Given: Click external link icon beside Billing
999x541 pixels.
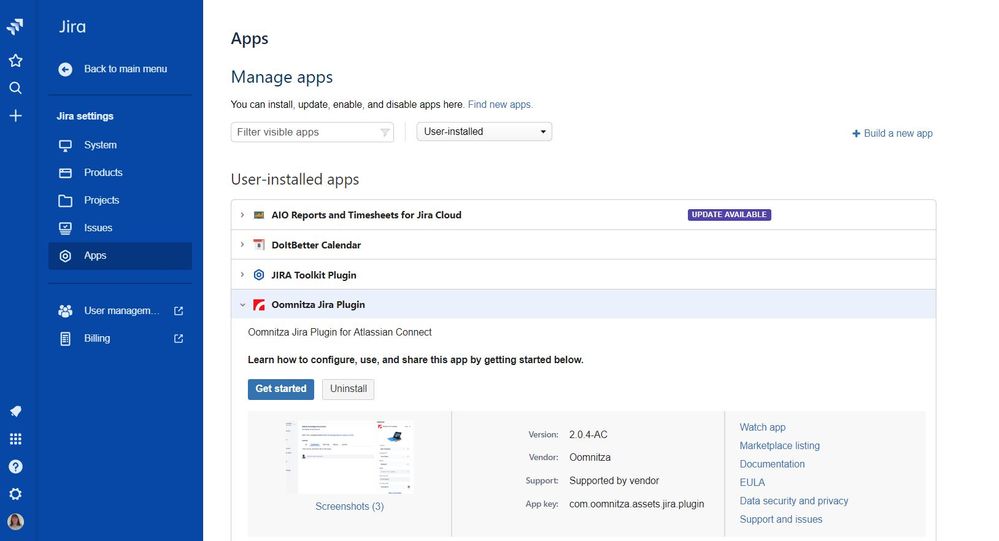Looking at the screenshot, I should click(x=178, y=338).
